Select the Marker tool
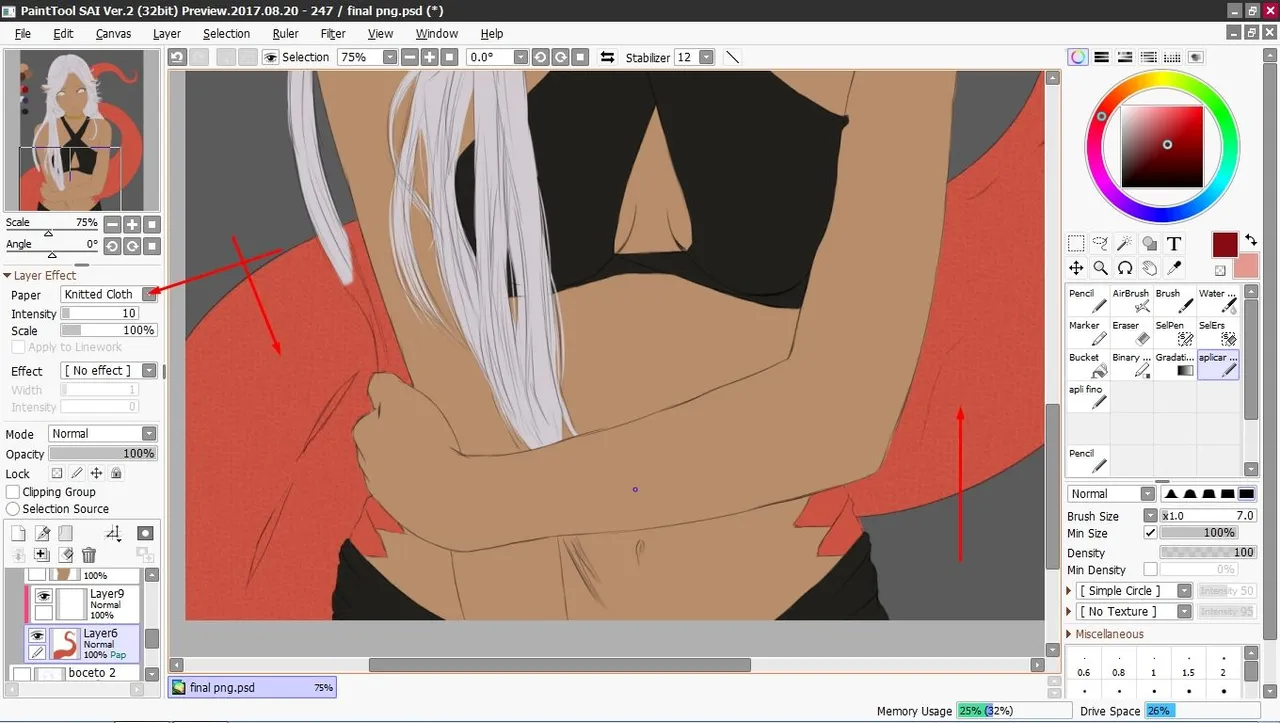The image size is (1280, 723). click(x=1087, y=333)
